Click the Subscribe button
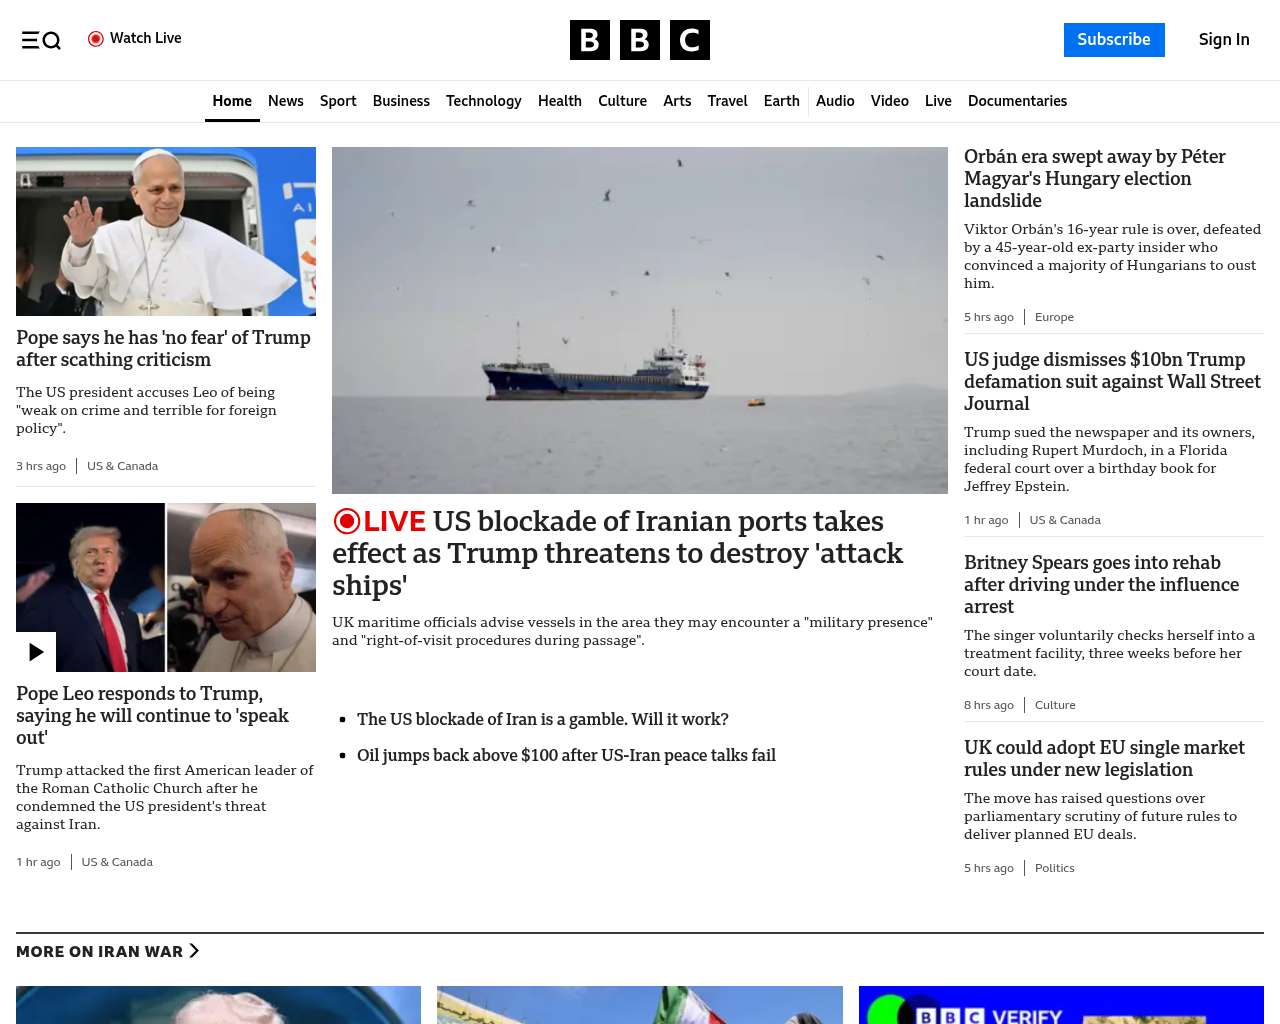The width and height of the screenshot is (1280, 1024). [1113, 40]
